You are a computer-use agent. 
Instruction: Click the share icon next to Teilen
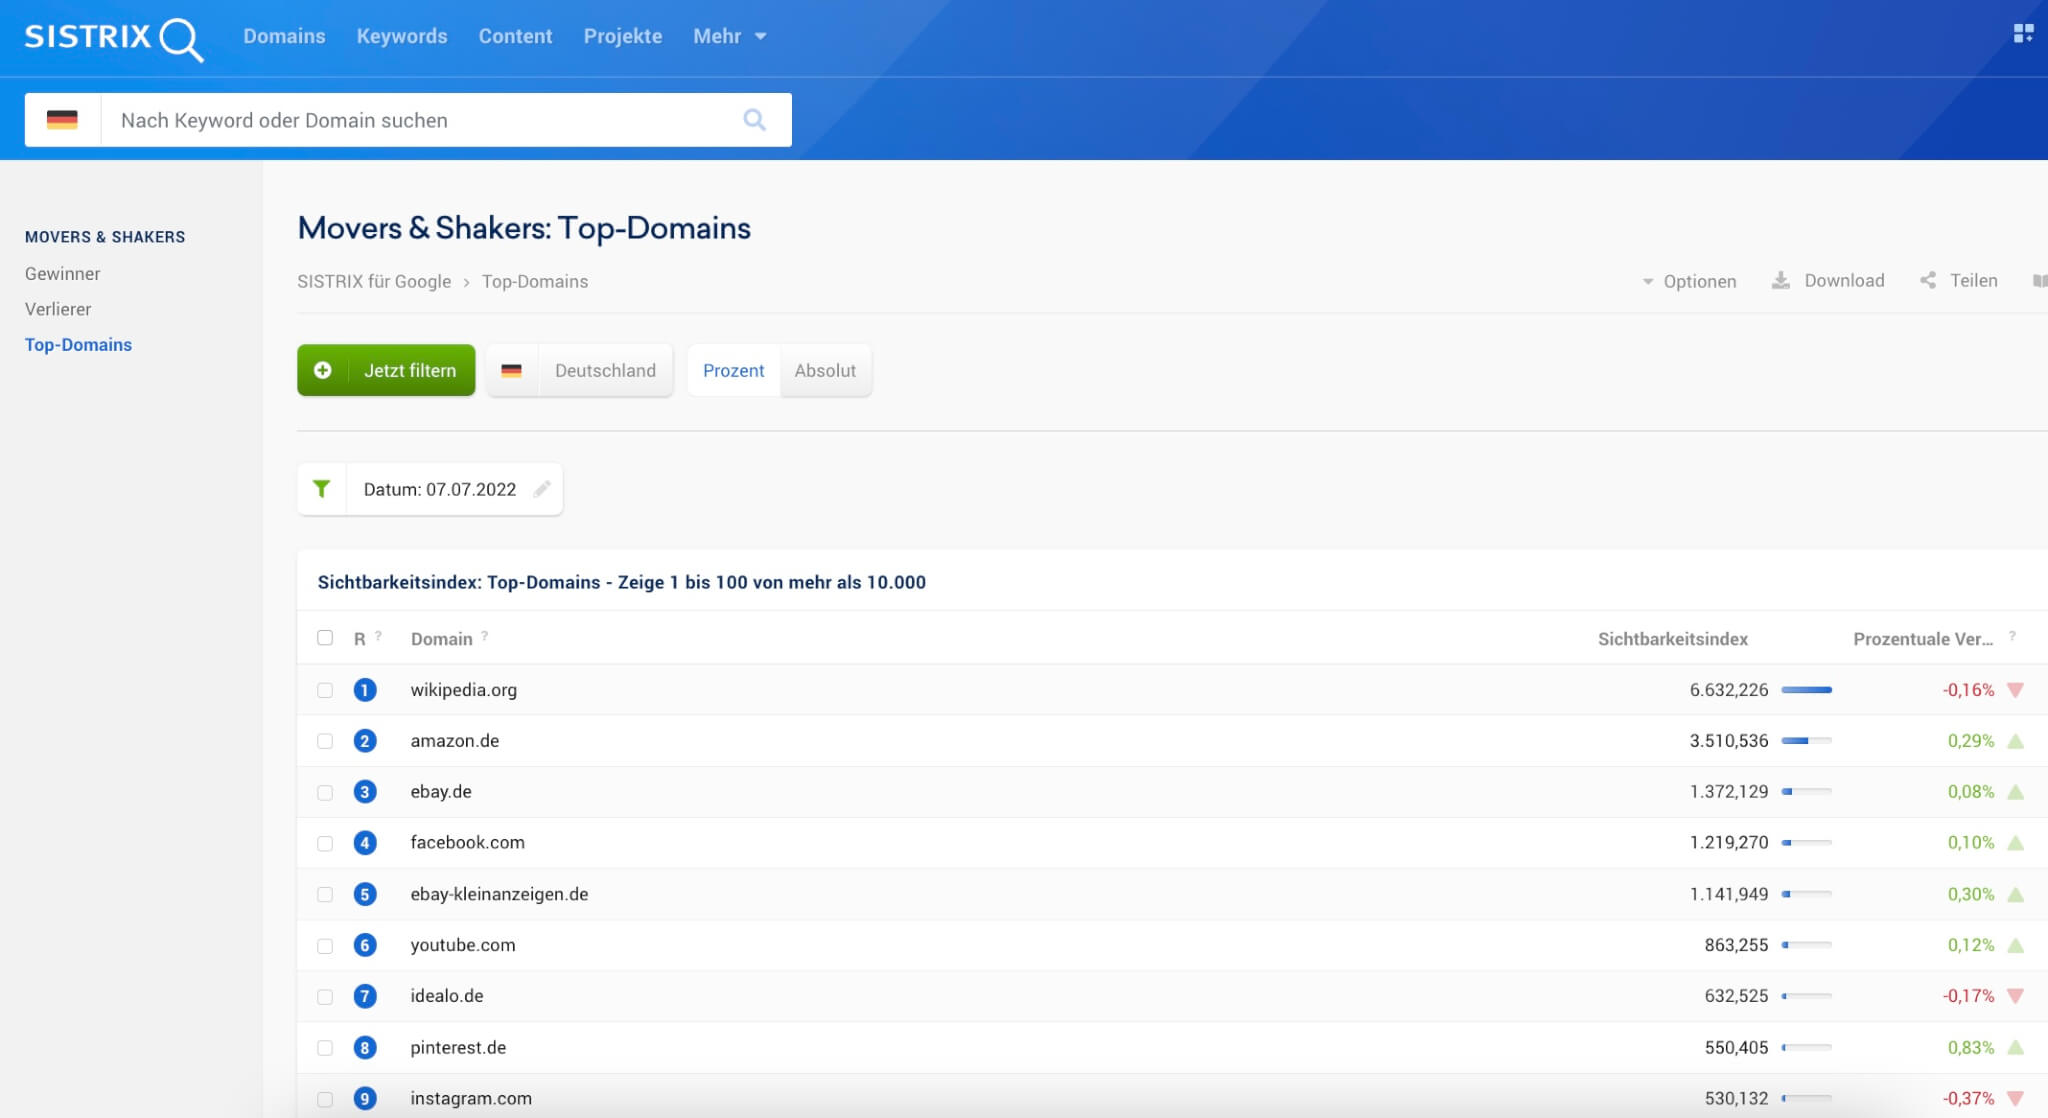pyautogui.click(x=1928, y=281)
